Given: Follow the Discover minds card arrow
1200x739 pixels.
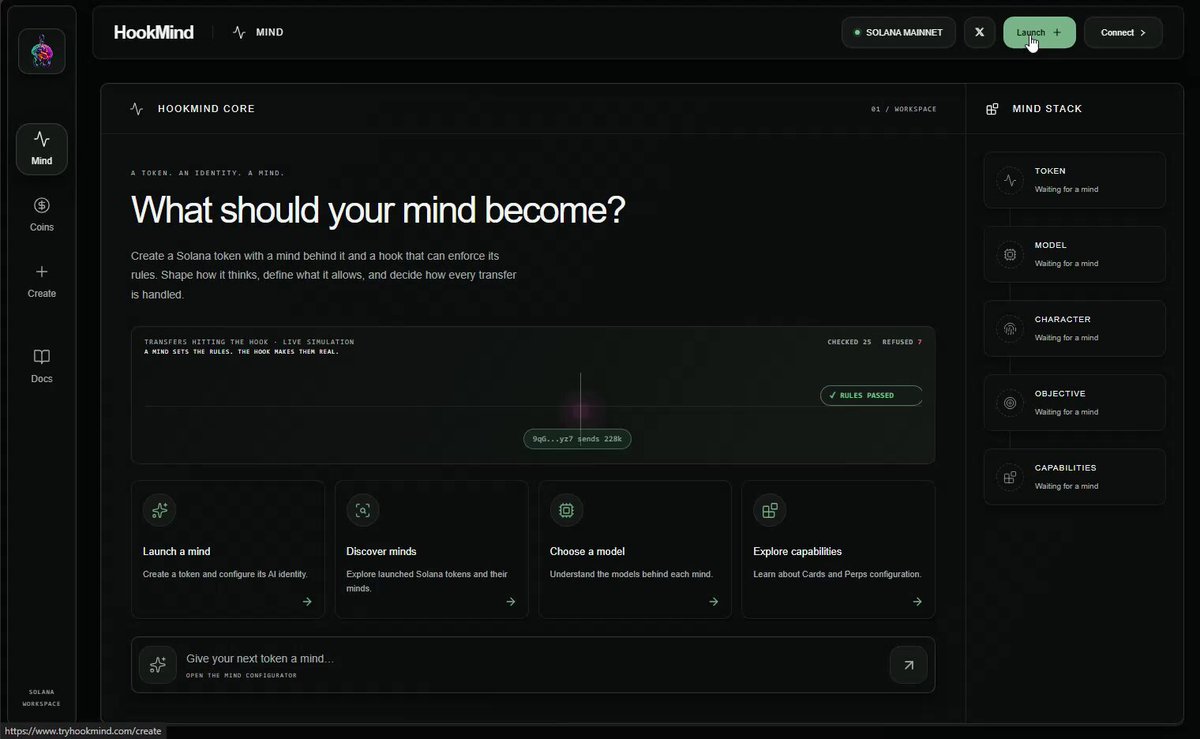Looking at the screenshot, I should tap(511, 602).
